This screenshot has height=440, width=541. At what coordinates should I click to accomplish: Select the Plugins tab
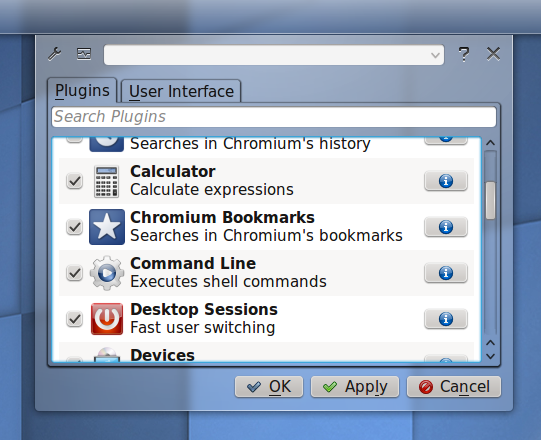(82, 90)
